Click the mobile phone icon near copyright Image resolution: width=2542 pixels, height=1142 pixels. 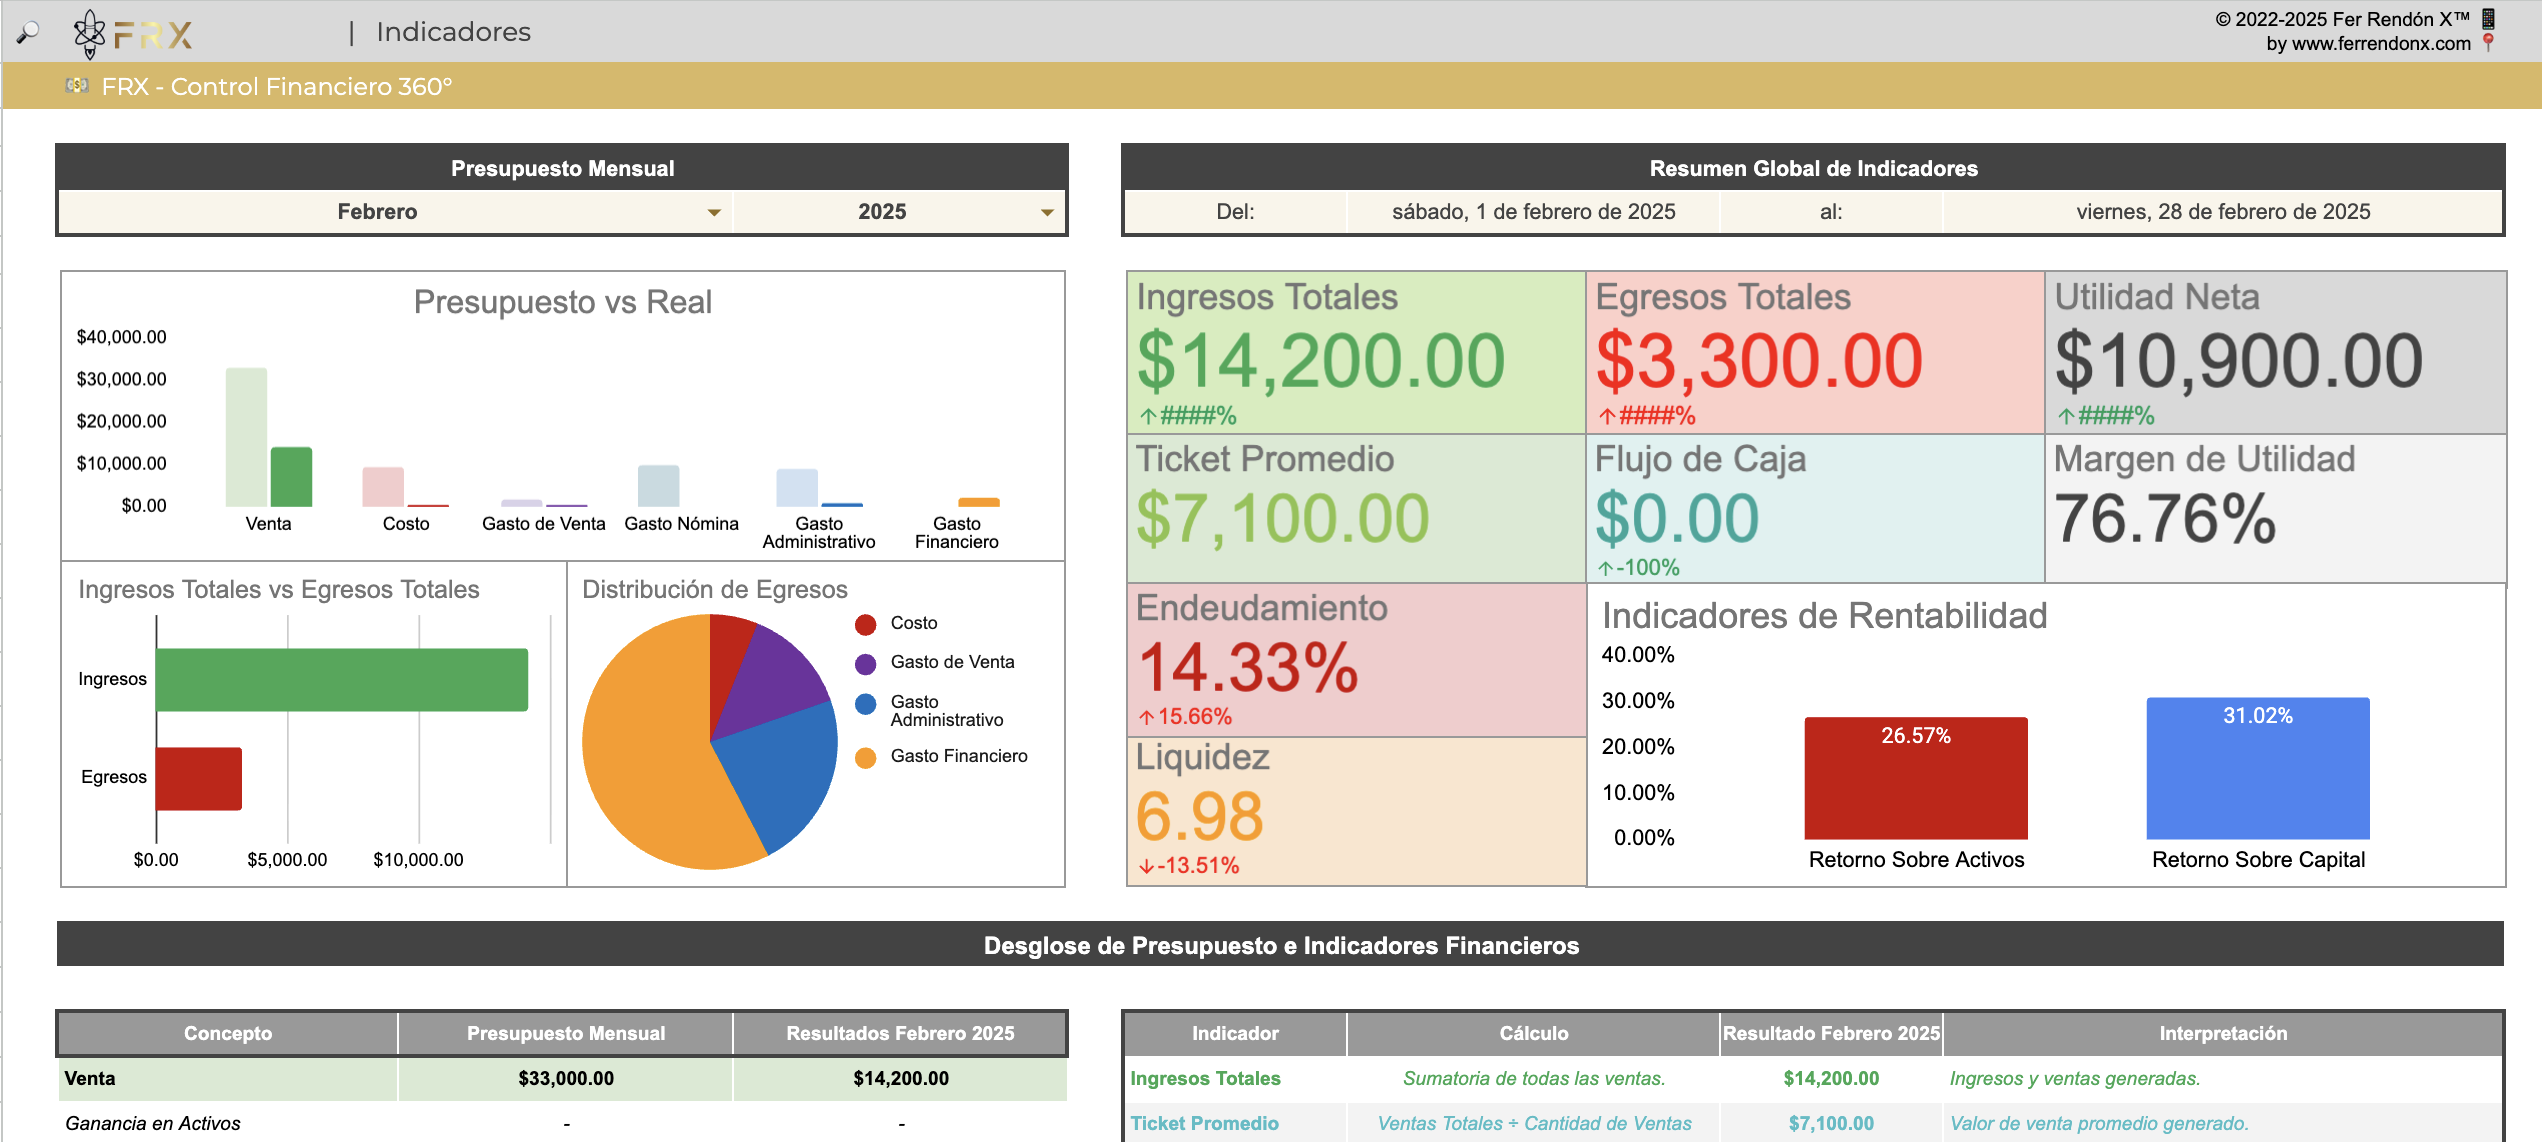click(2489, 18)
